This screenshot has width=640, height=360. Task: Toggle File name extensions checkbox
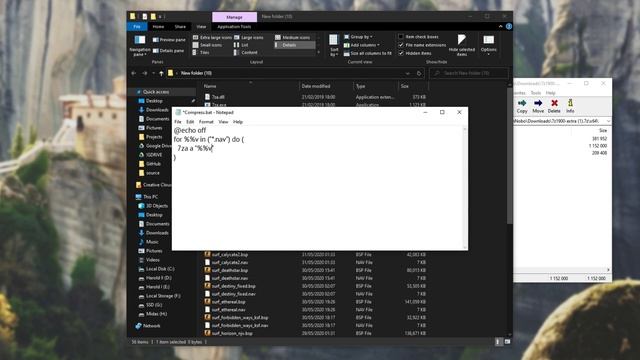(x=401, y=45)
